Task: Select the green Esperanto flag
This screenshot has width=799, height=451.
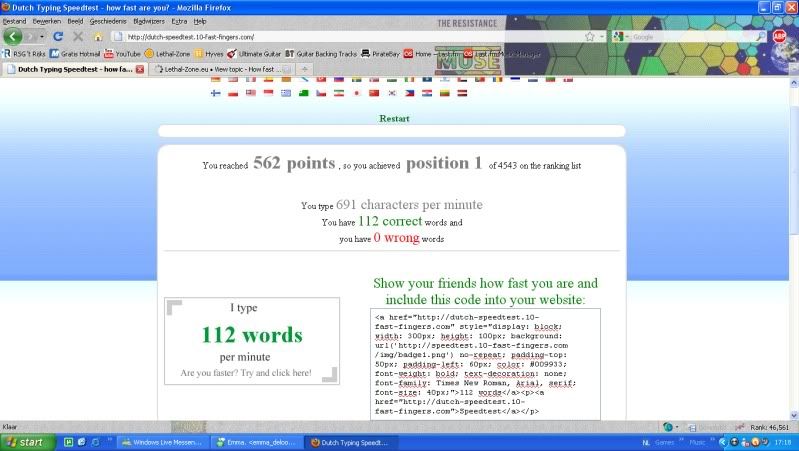Action: pyautogui.click(x=304, y=93)
